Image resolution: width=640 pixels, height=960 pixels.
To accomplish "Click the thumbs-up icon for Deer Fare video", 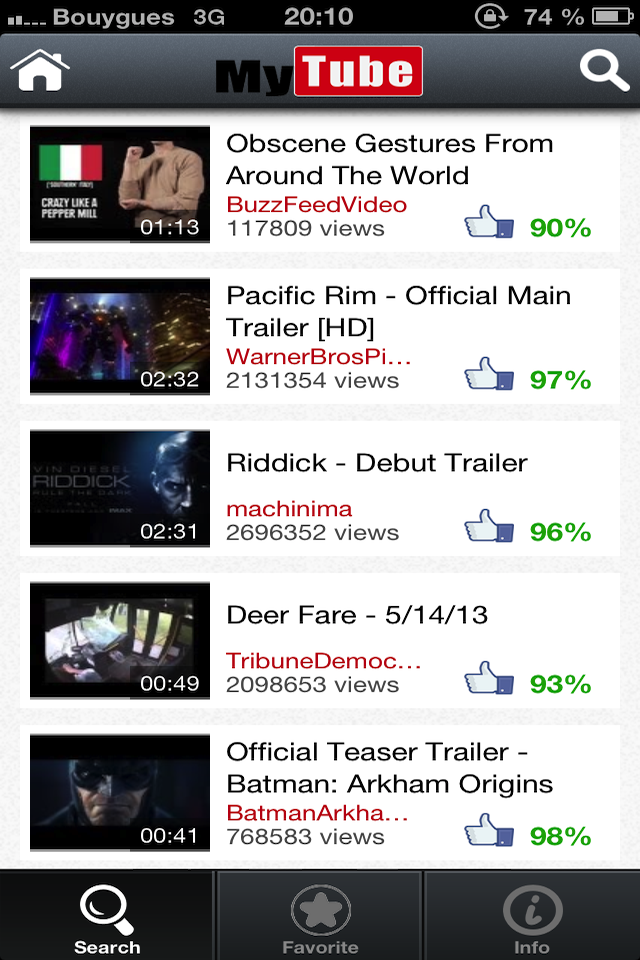I will 488,678.
